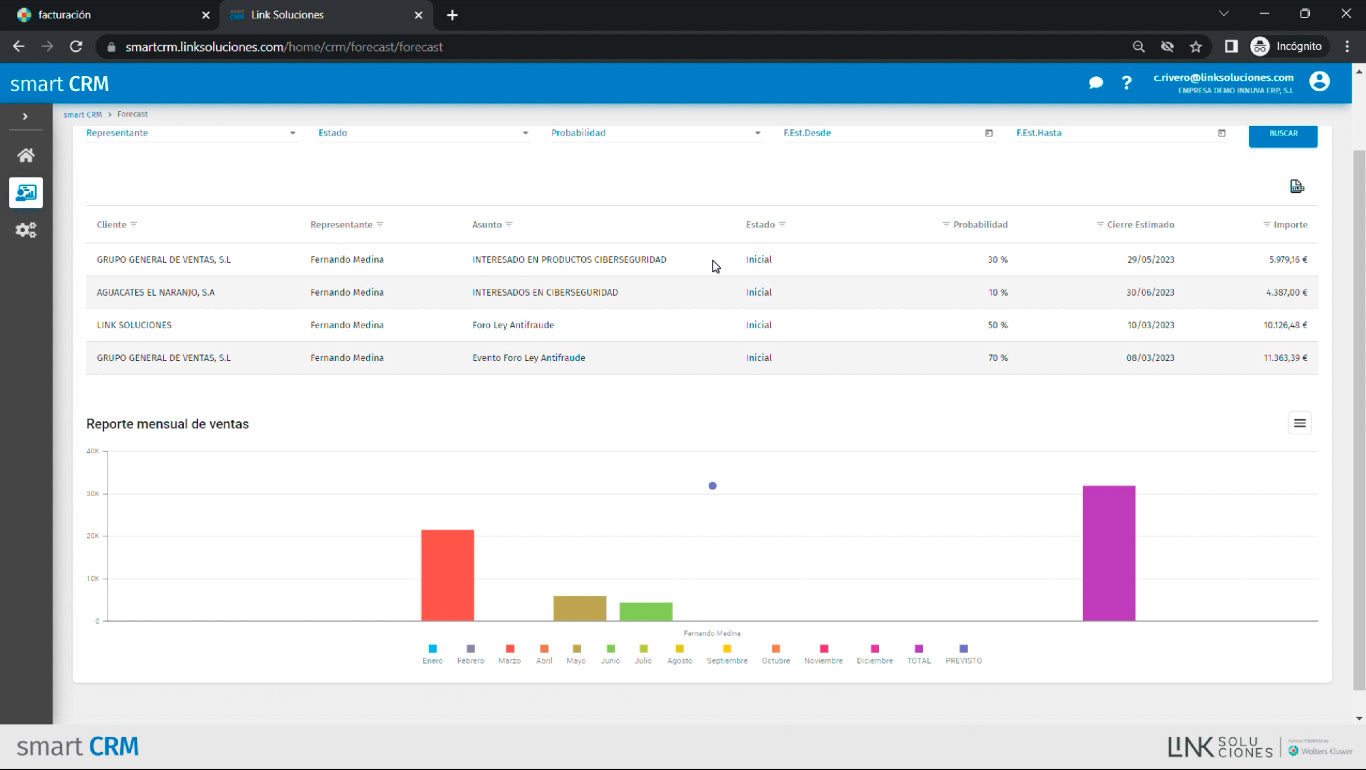Open help via the question mark icon
The image size is (1366, 770).
click(1126, 83)
